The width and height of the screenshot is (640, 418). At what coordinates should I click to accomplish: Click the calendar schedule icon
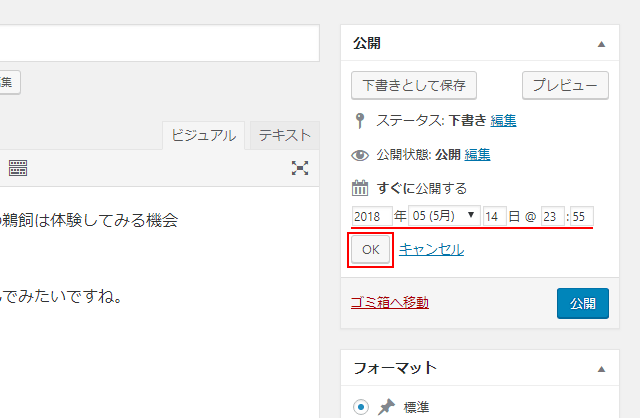click(x=361, y=188)
